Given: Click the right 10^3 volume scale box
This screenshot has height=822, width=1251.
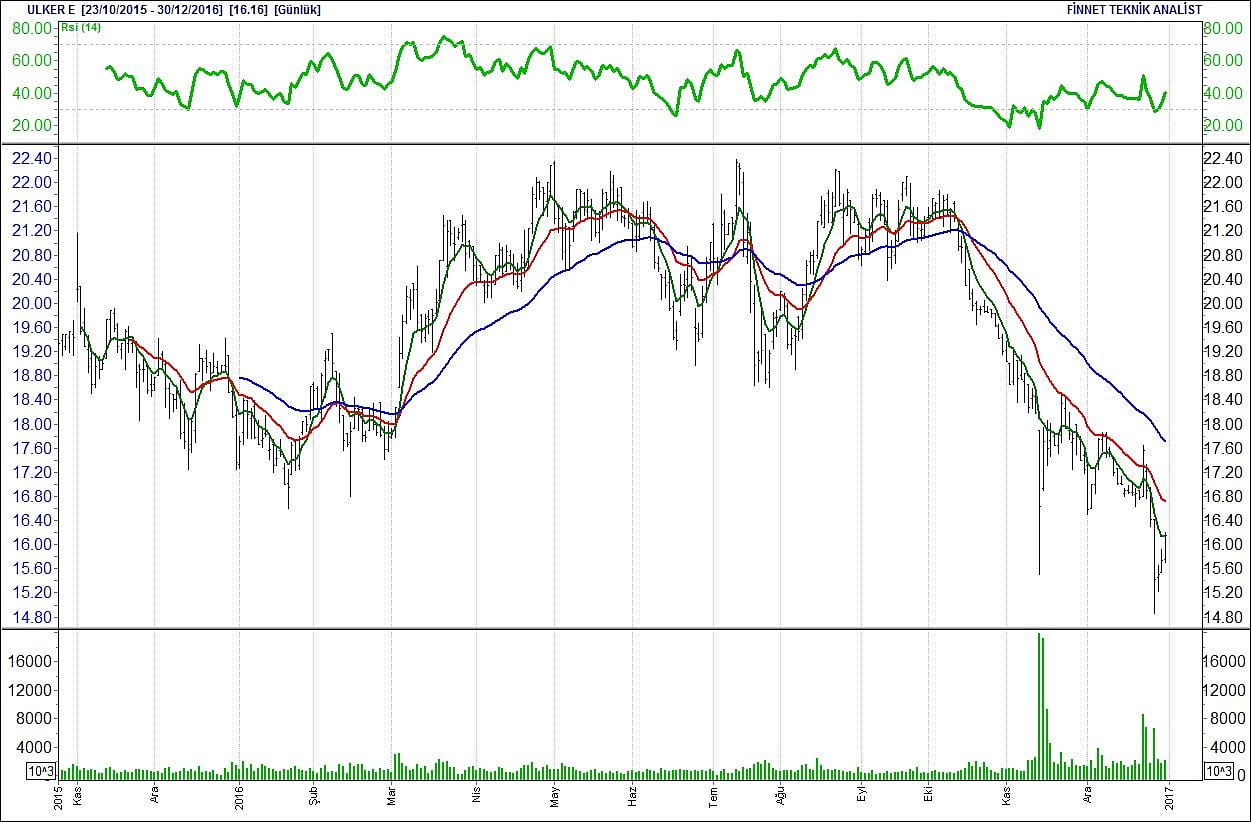Looking at the screenshot, I should click(1219, 770).
